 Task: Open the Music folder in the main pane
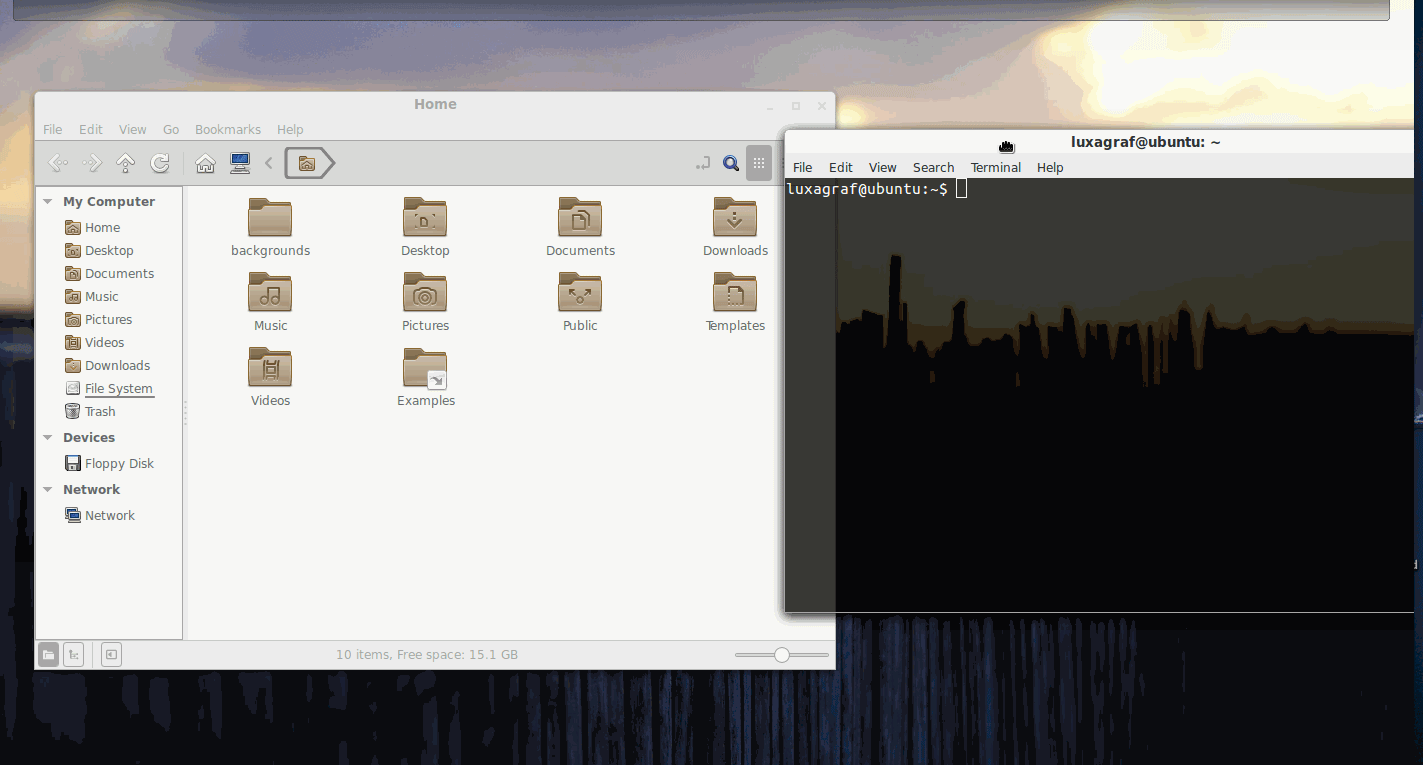tap(270, 303)
